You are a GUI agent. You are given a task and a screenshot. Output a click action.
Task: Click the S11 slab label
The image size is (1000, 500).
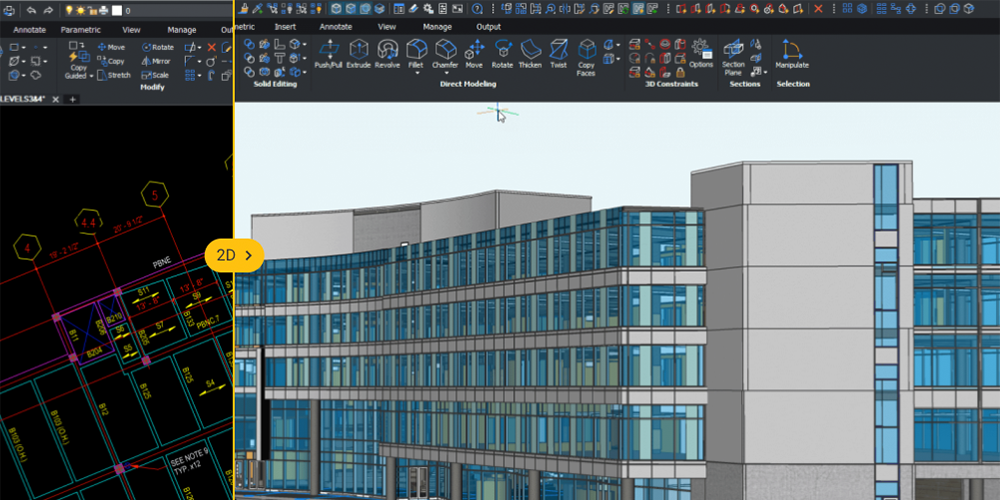point(143,291)
